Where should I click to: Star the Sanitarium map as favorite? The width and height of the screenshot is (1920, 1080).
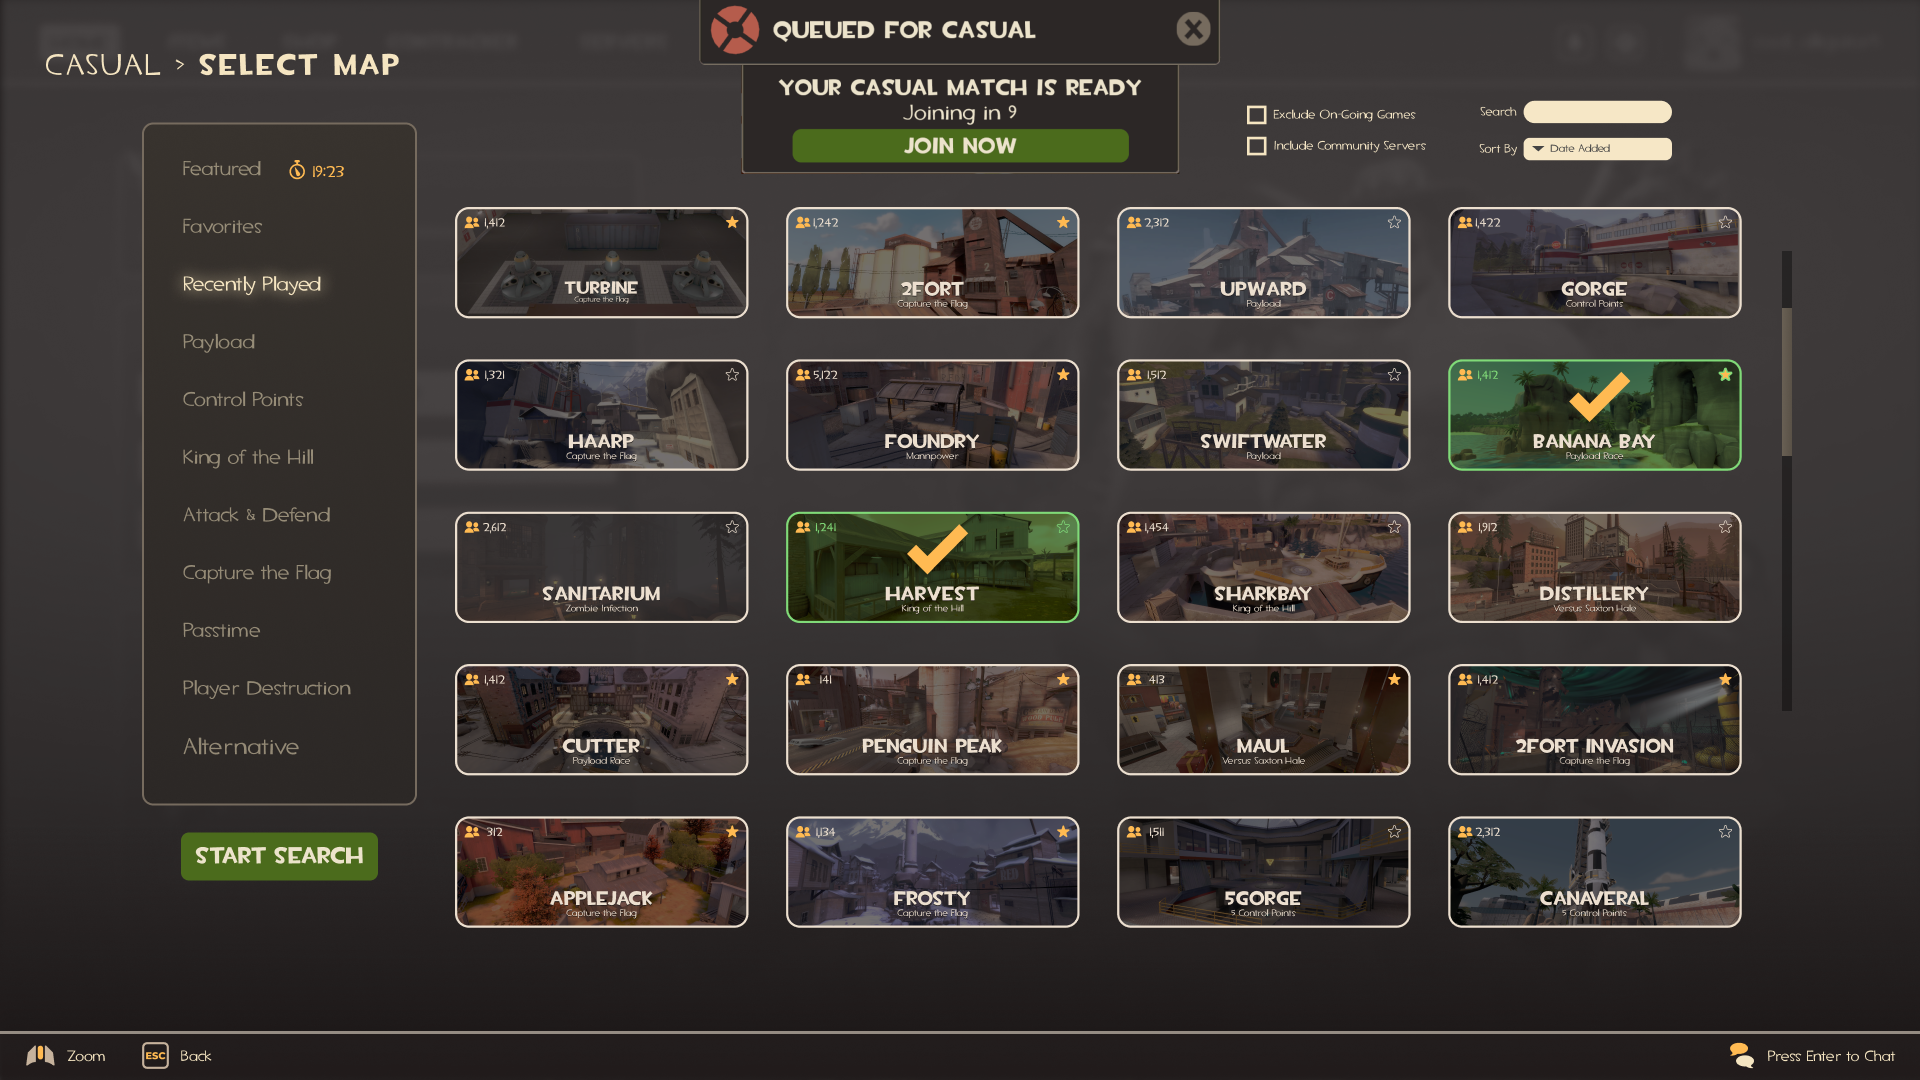pos(732,526)
